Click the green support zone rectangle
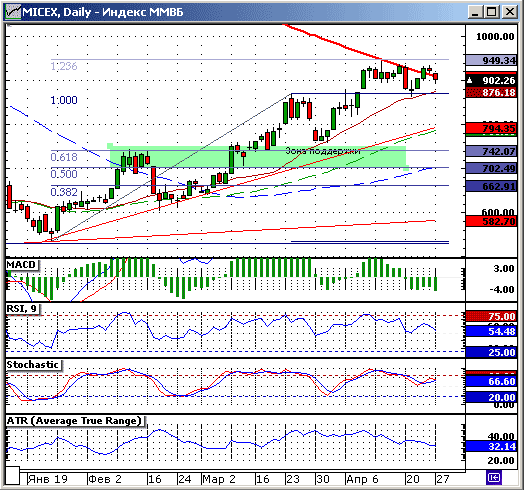 257,157
